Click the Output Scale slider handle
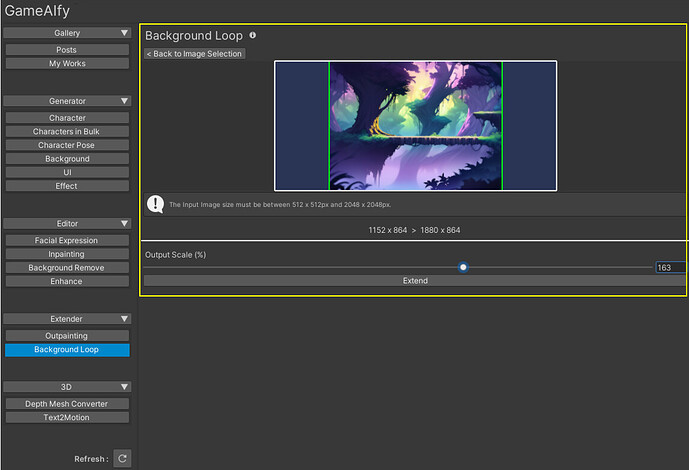This screenshot has height=470, width=689. coord(463,267)
